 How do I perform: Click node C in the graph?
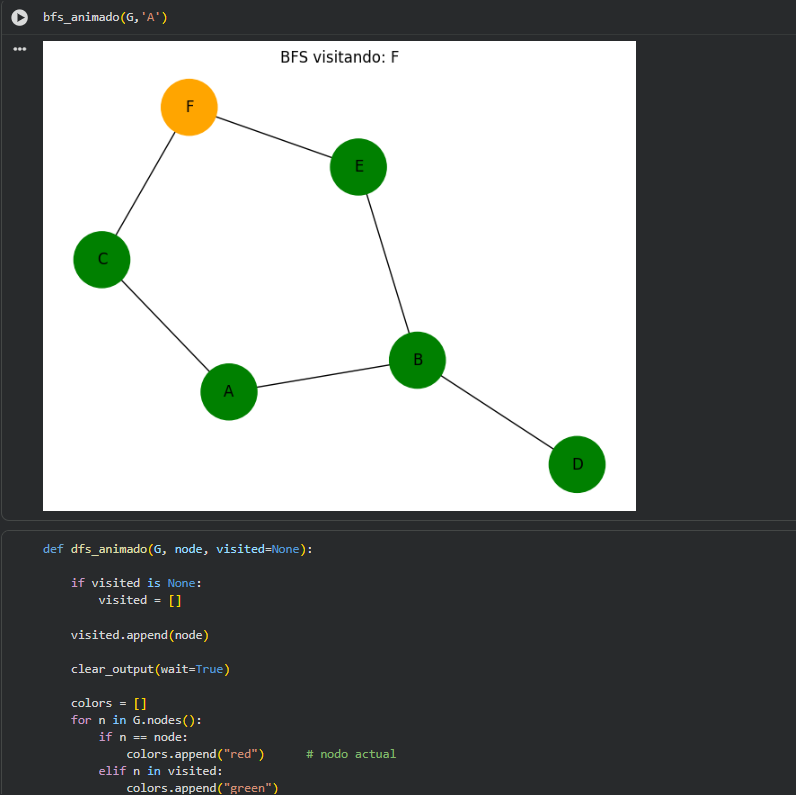pos(102,259)
